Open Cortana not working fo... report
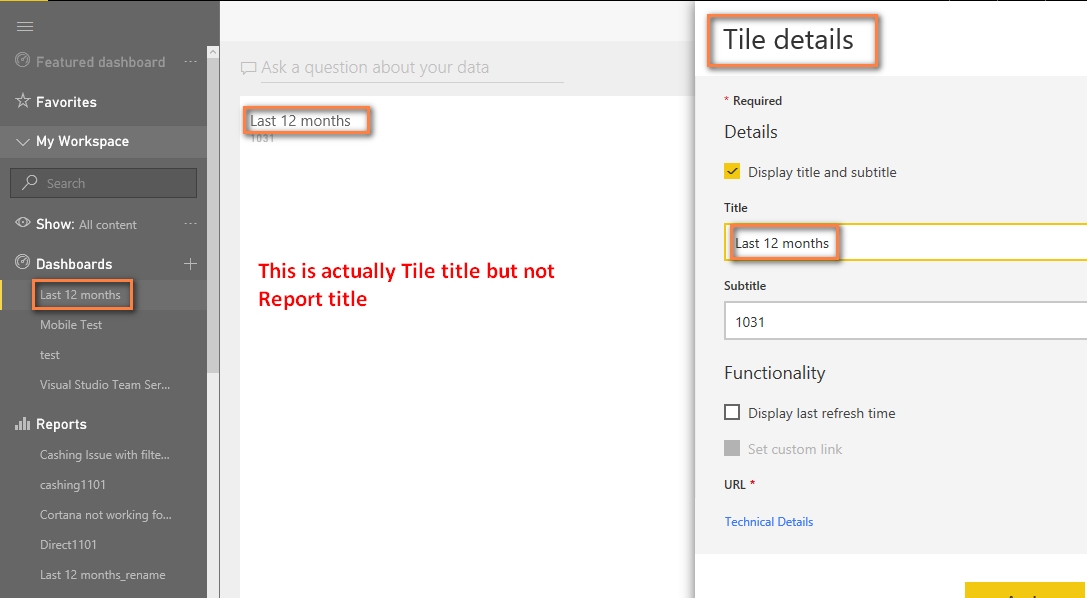The height and width of the screenshot is (598, 1087). point(105,514)
